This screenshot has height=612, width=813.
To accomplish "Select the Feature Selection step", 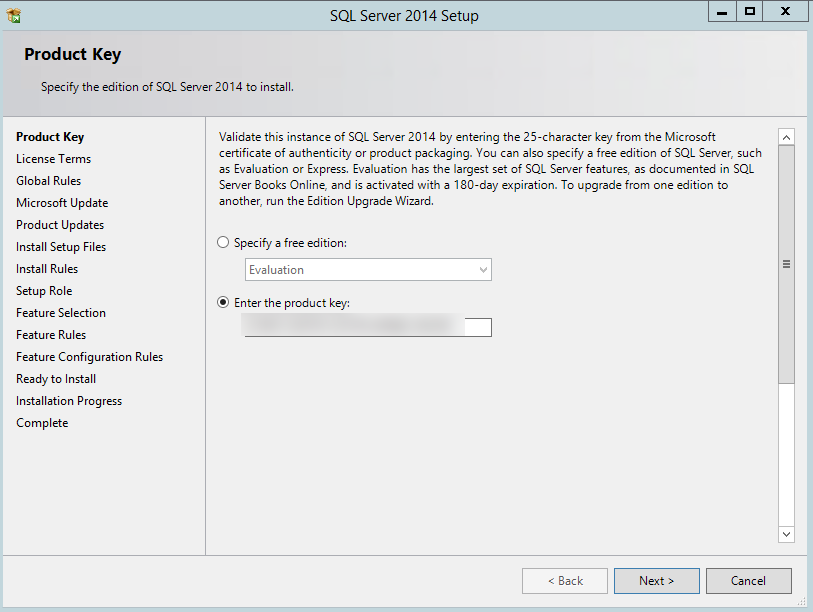I will click(61, 313).
